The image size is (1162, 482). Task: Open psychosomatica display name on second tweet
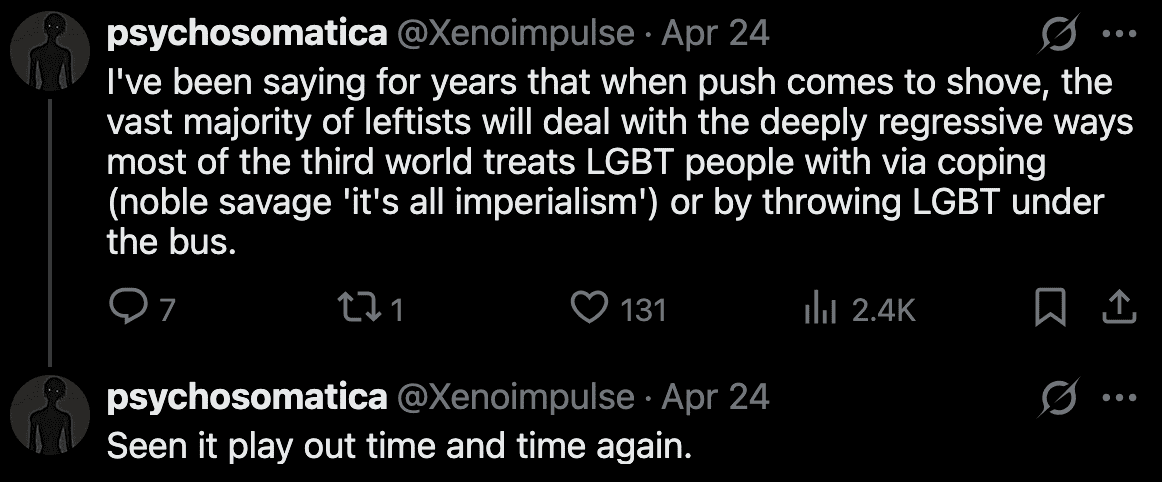pyautogui.click(x=246, y=398)
